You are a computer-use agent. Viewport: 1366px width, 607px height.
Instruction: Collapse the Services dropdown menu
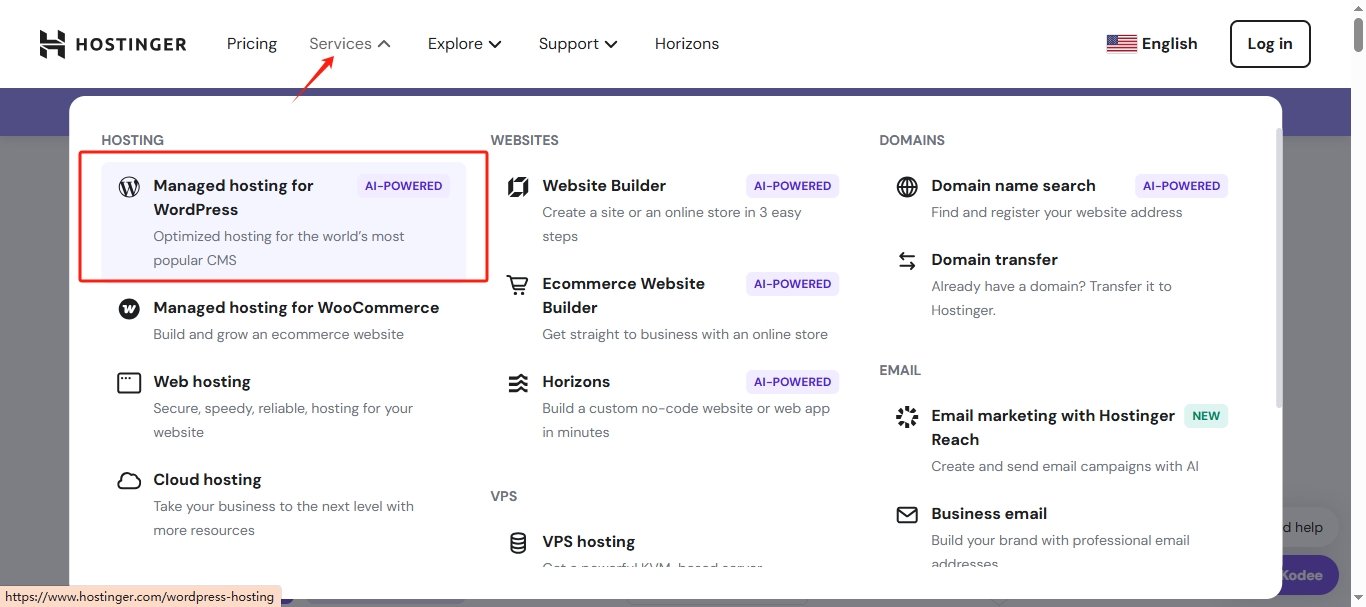(x=350, y=44)
